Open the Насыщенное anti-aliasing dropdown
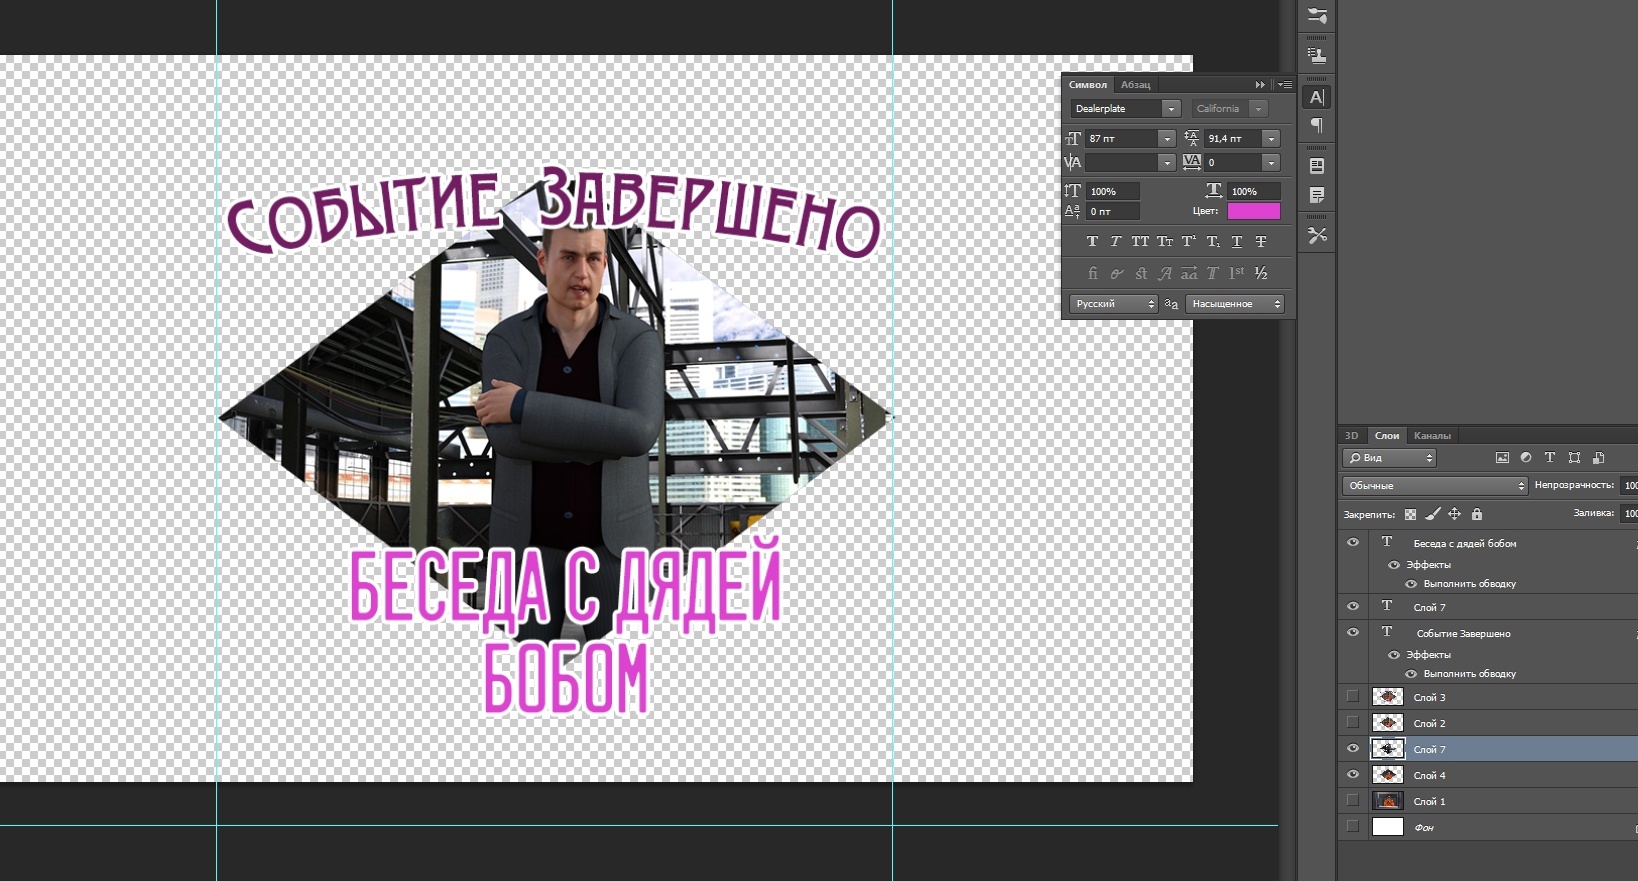This screenshot has height=881, width=1638. click(1235, 304)
